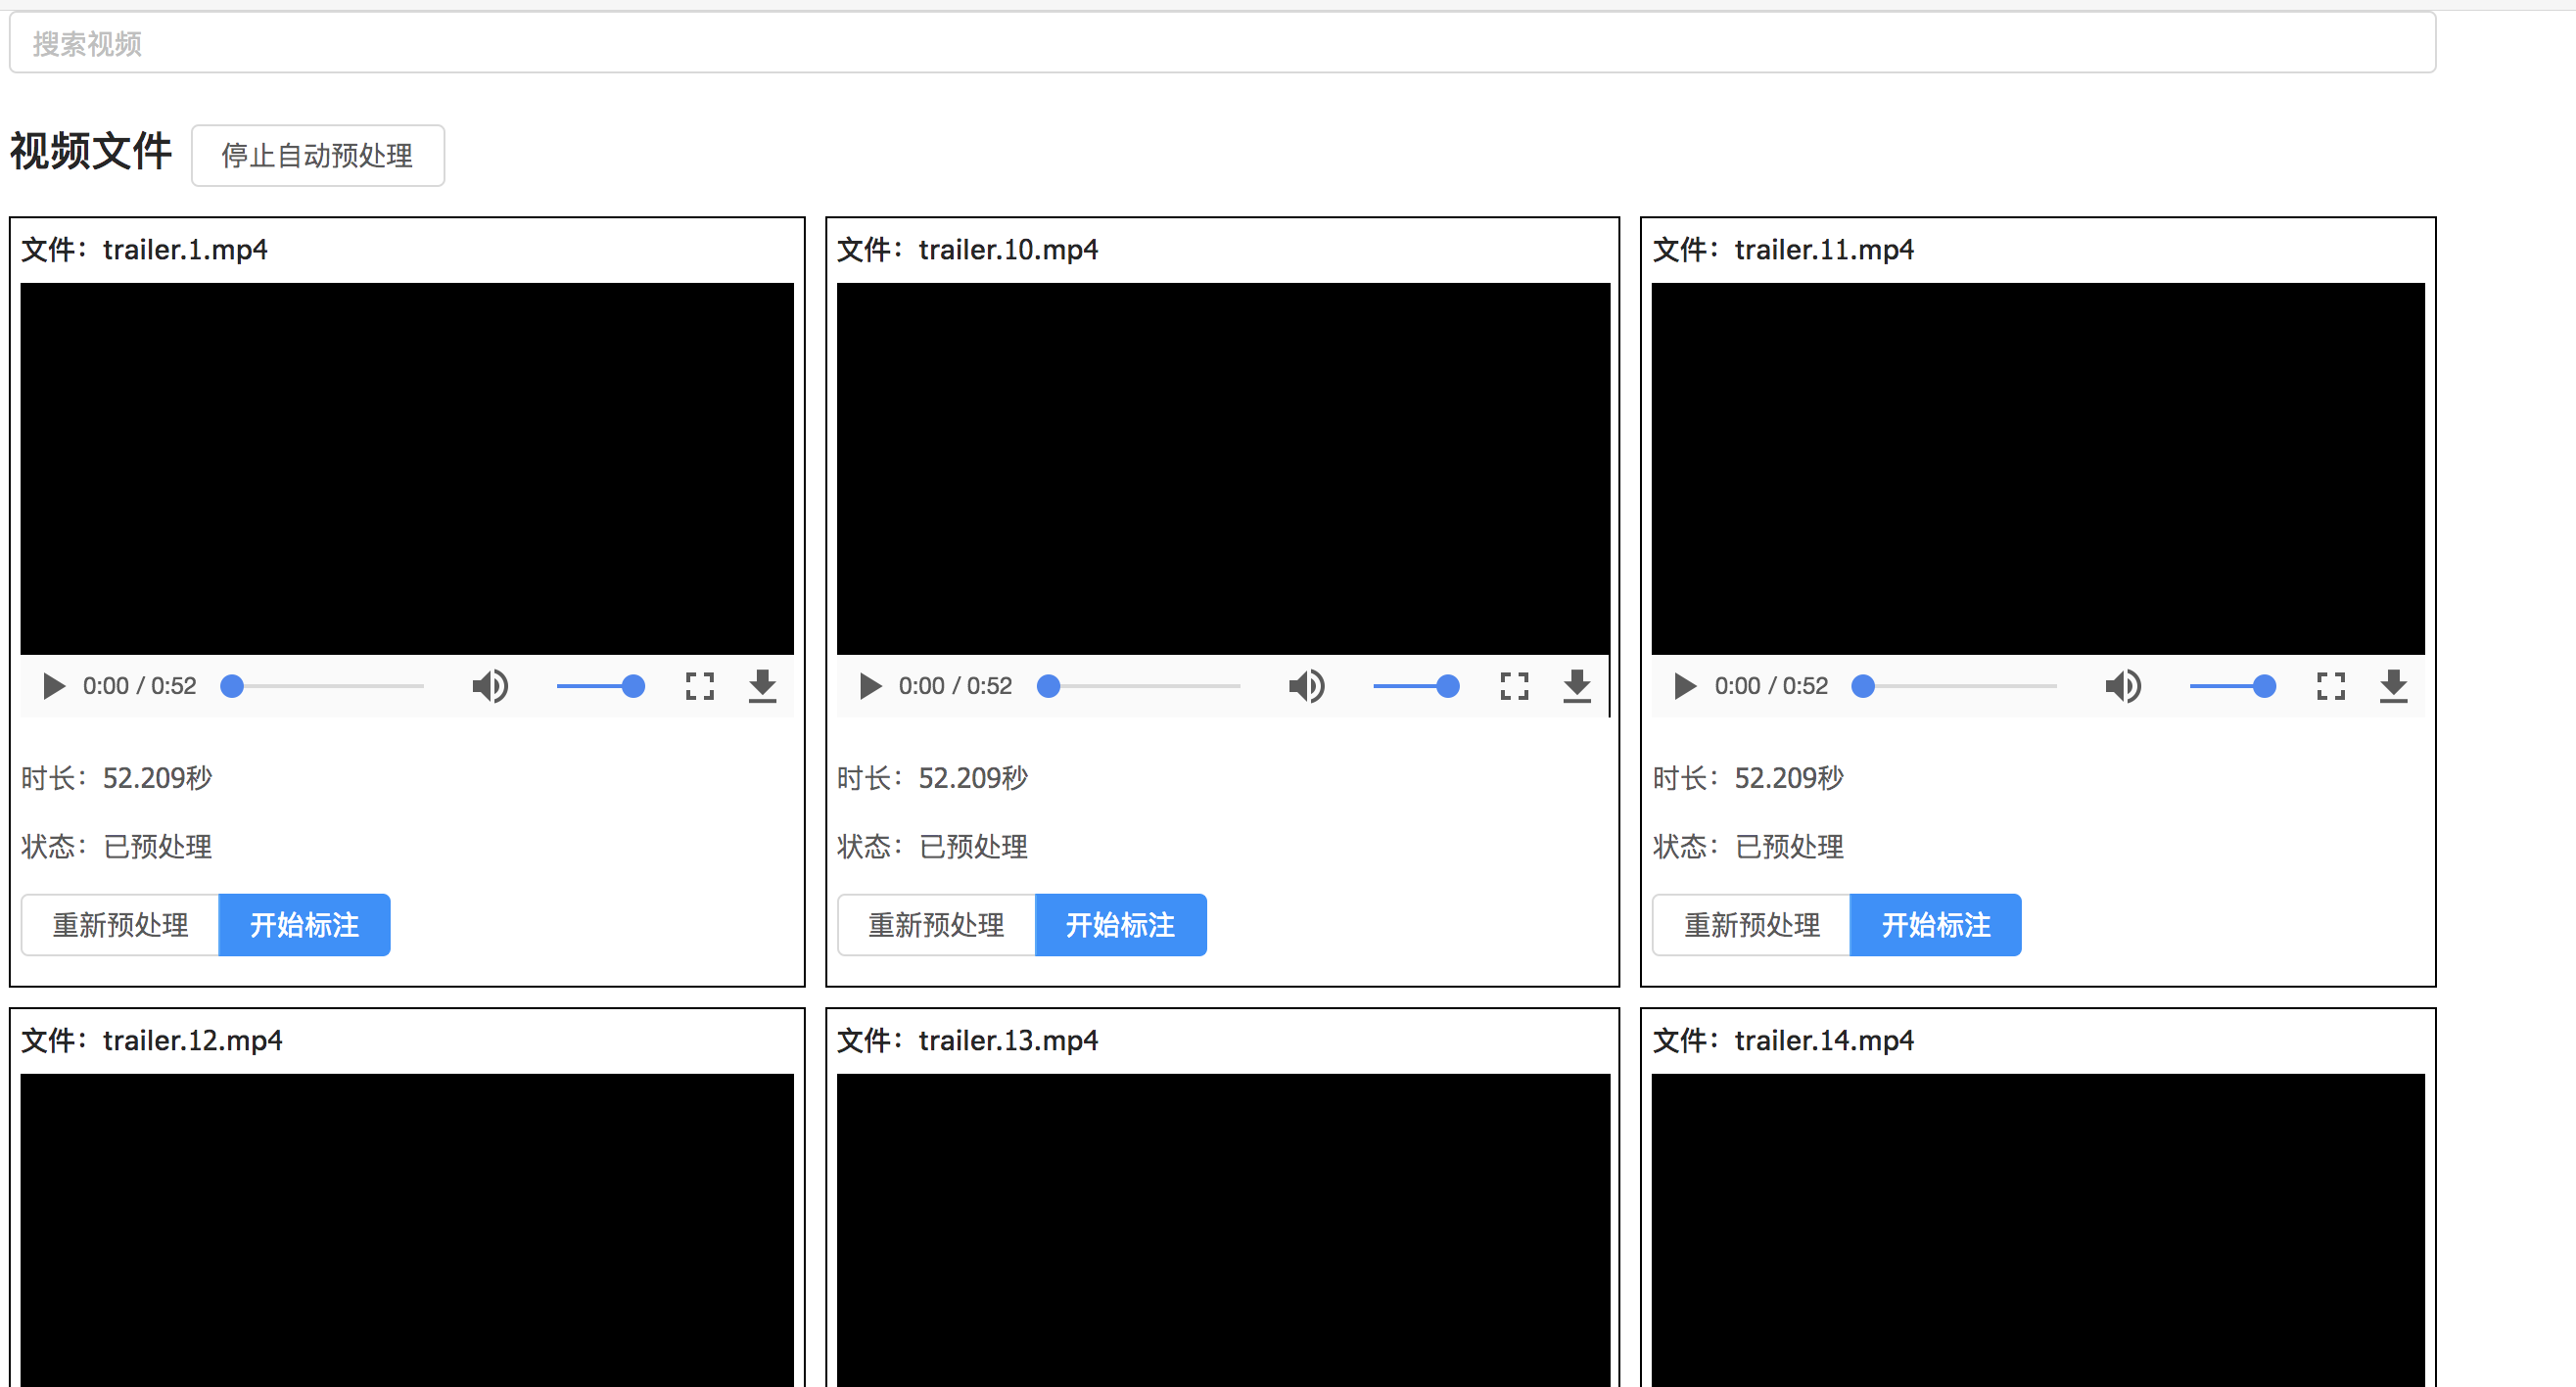Download the trailer.1.mp4 video
This screenshot has height=1387, width=2576.
[762, 686]
